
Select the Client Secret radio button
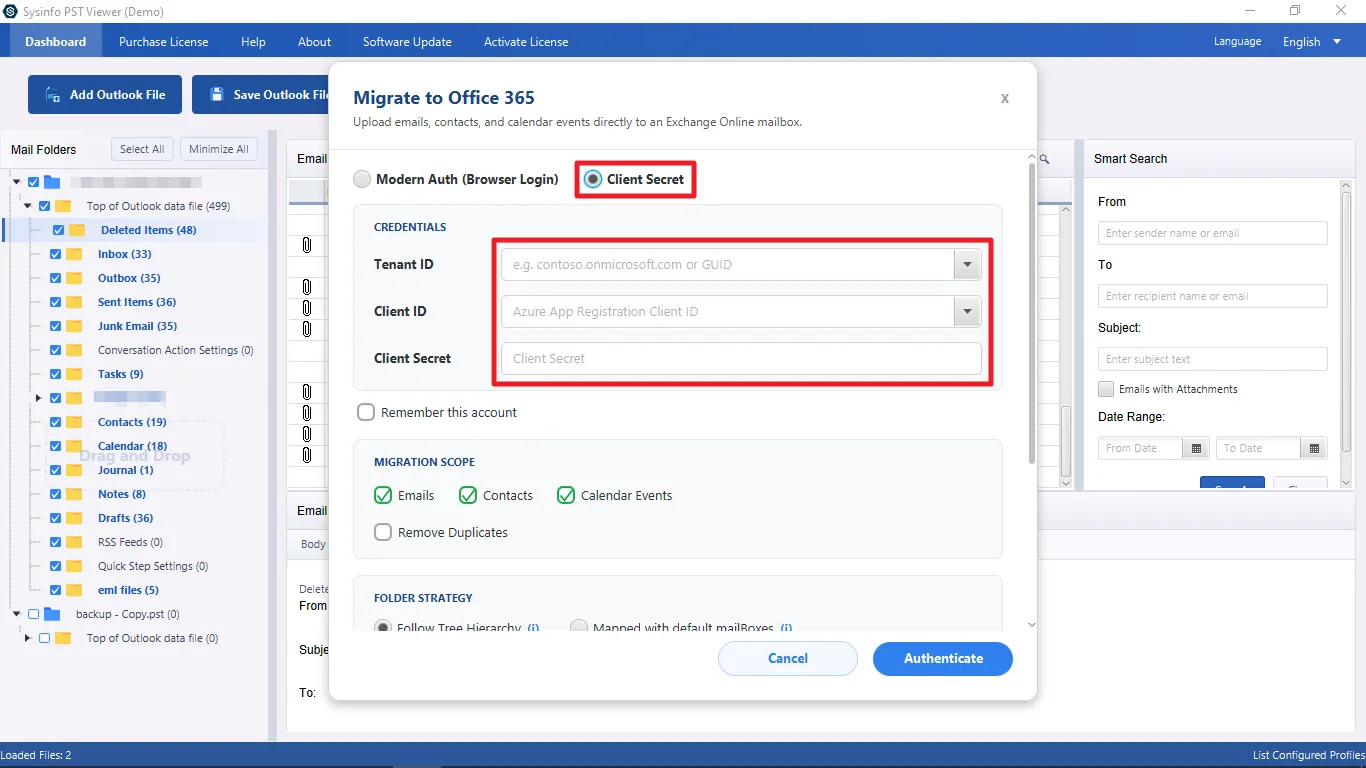(593, 179)
